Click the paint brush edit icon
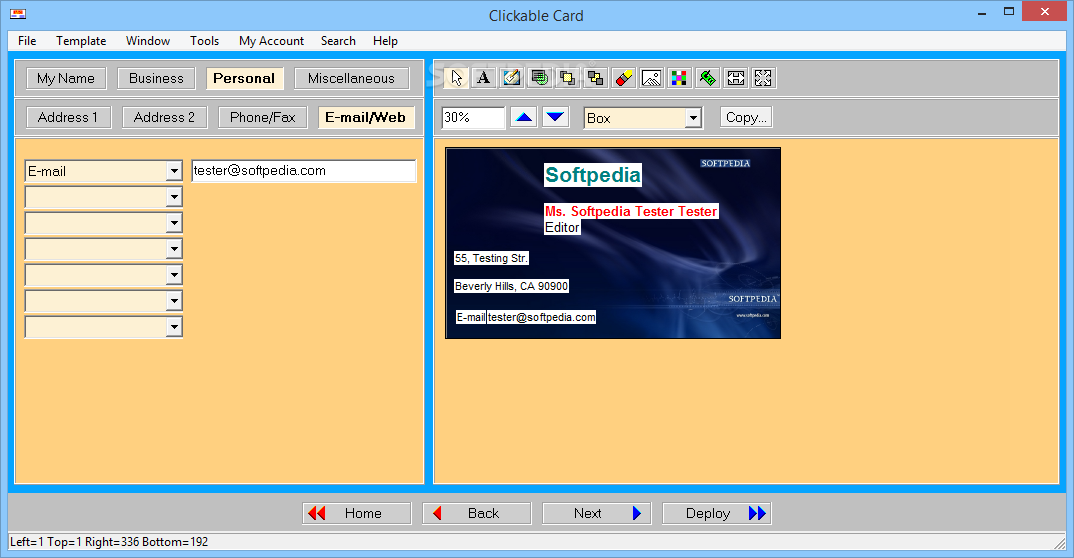 pos(512,78)
